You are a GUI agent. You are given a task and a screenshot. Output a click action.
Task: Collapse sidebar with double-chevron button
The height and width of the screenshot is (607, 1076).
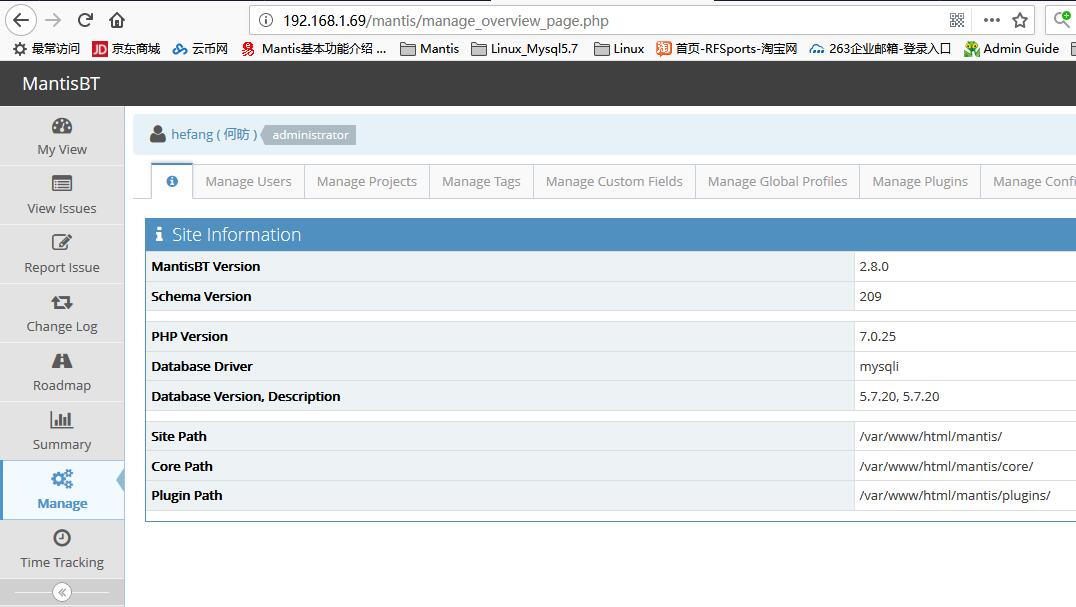62,592
